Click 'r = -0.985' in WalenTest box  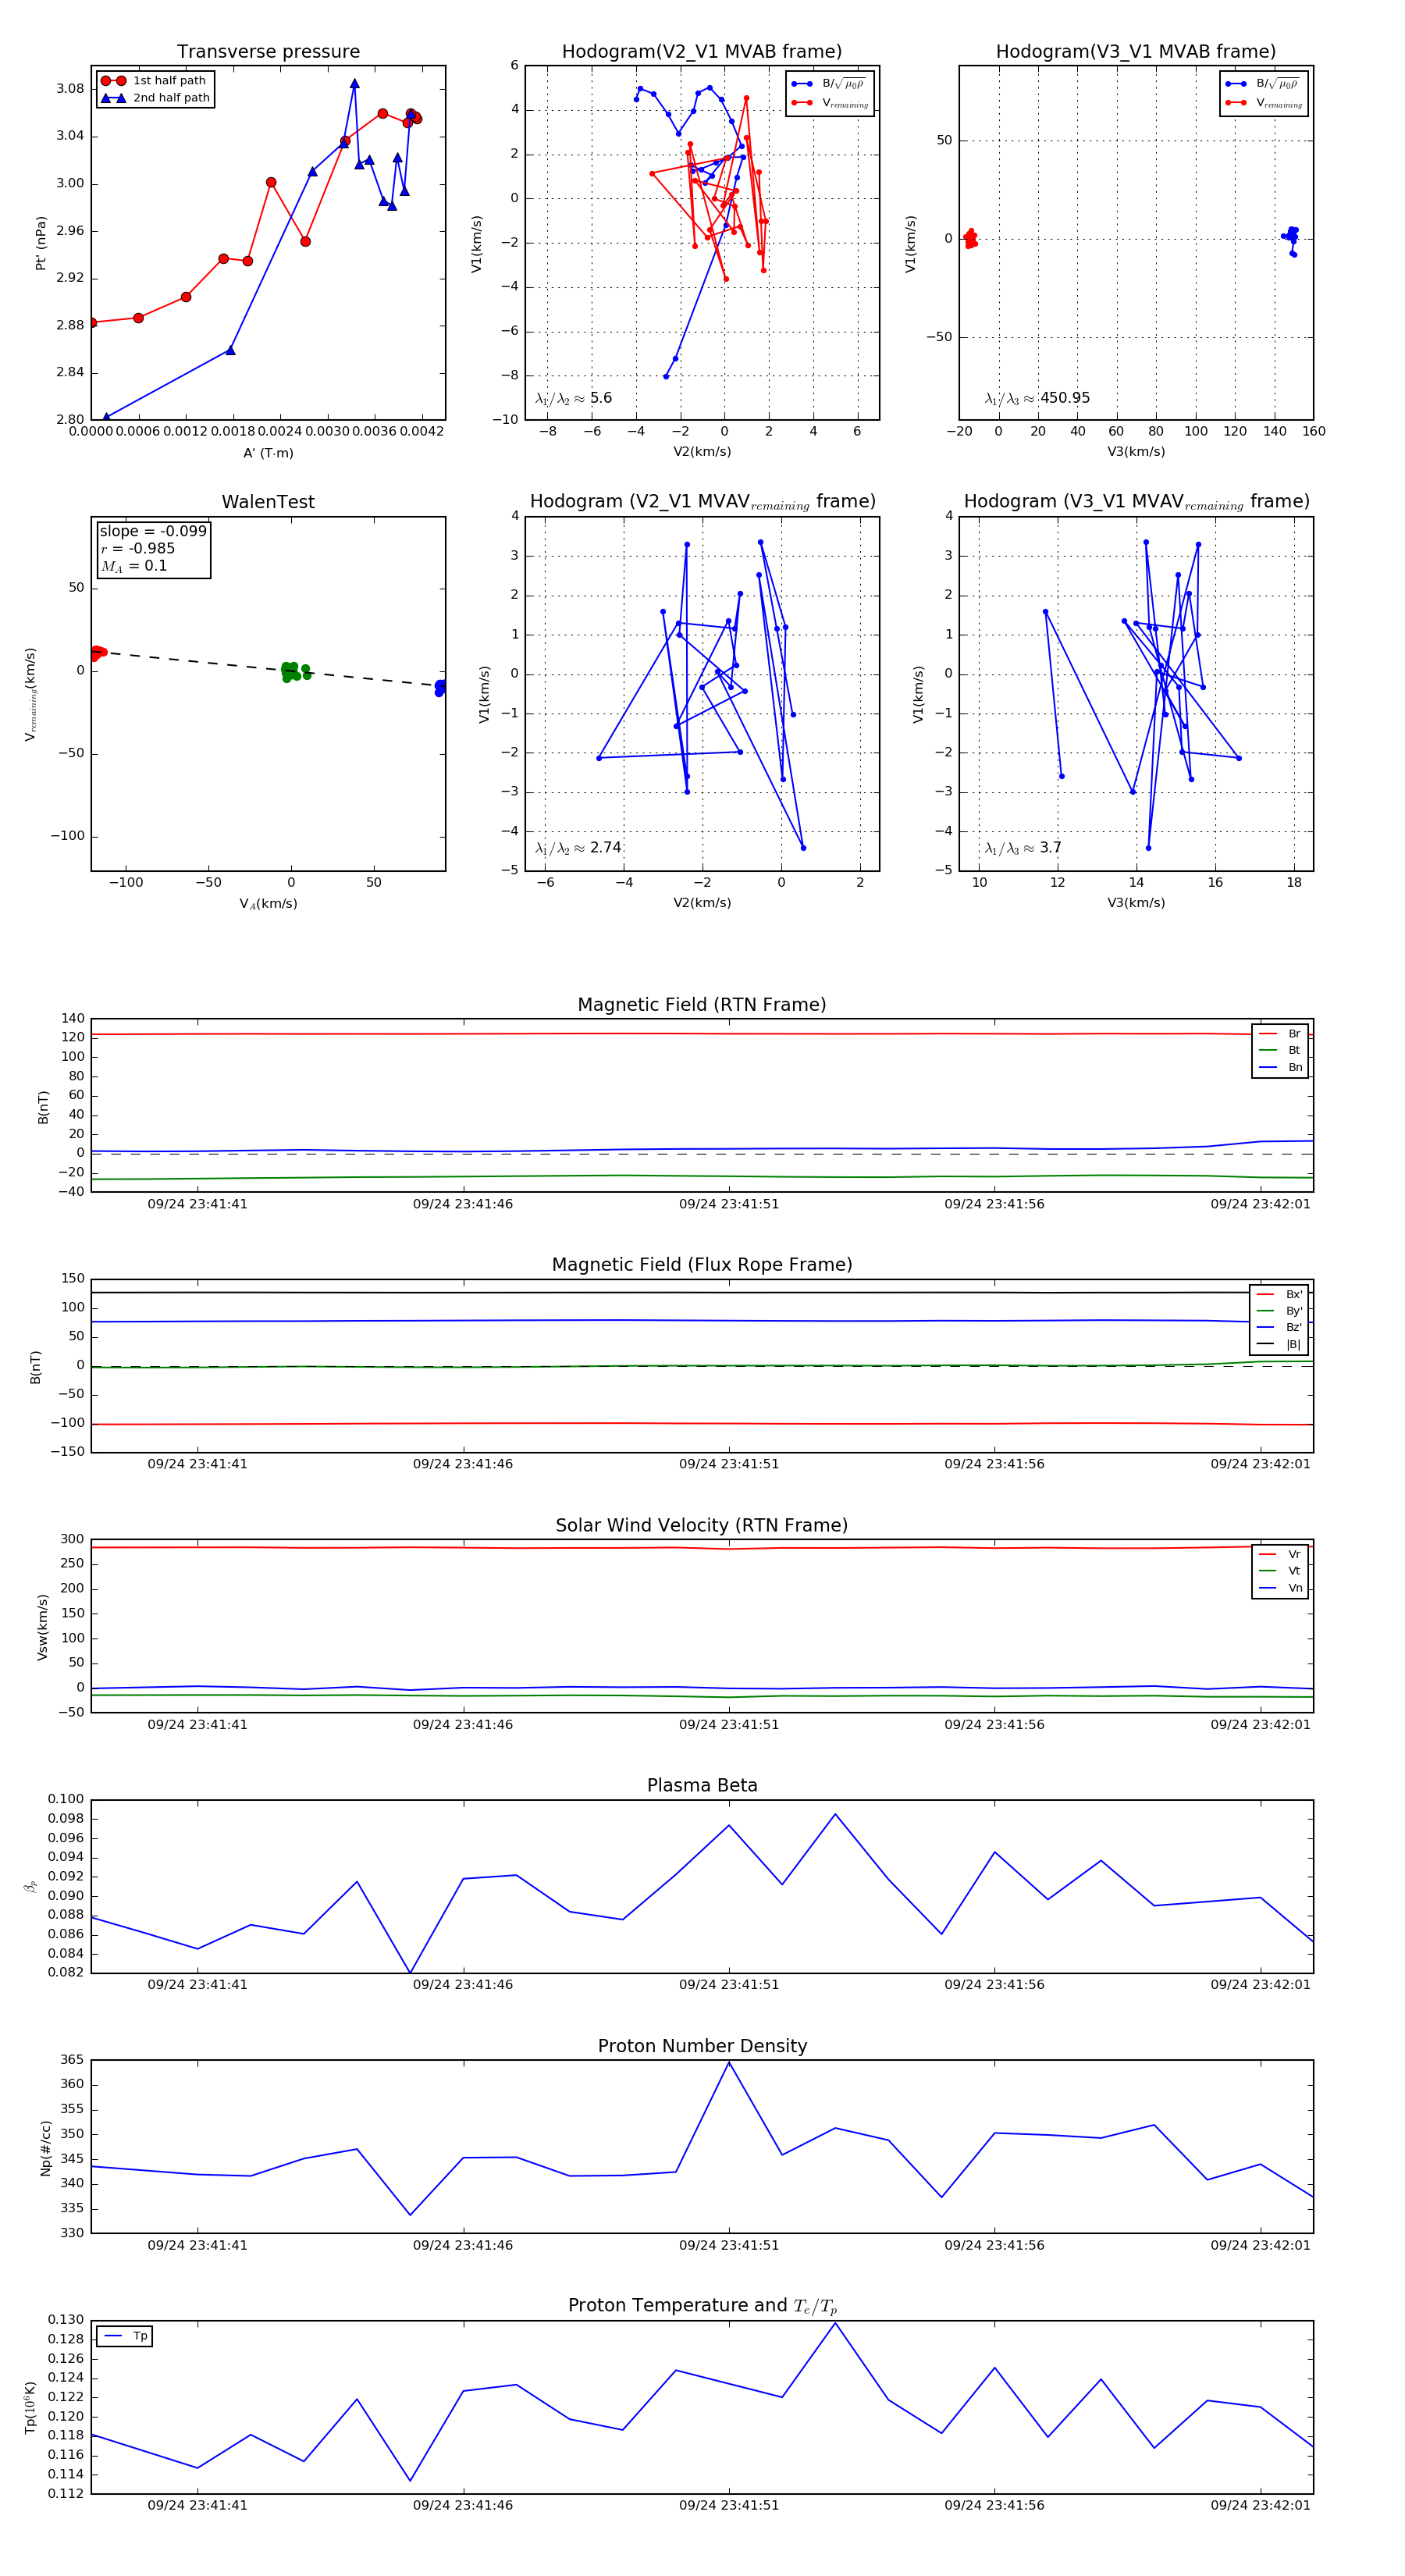click(x=137, y=548)
